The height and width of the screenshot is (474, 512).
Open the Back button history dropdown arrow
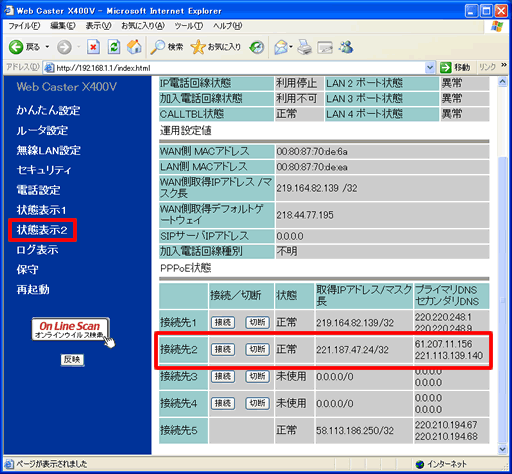click(x=47, y=47)
